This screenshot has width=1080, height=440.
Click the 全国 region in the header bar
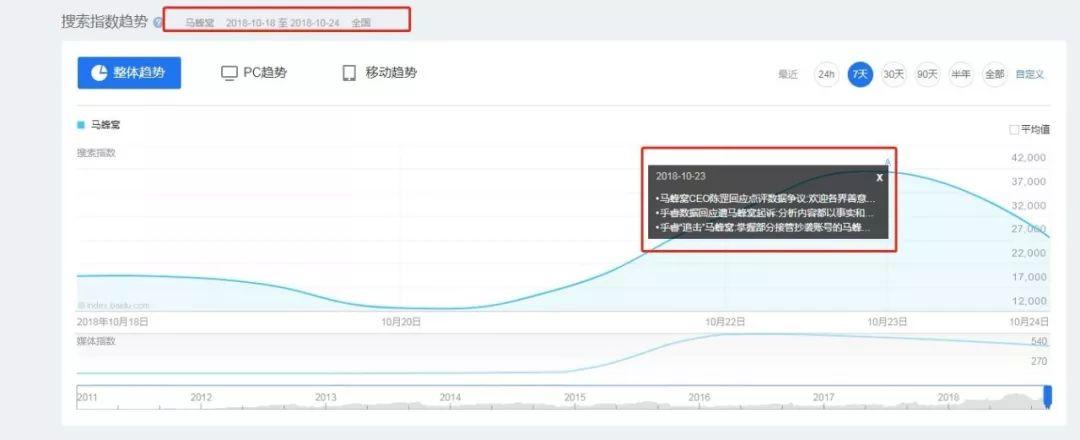pos(361,23)
